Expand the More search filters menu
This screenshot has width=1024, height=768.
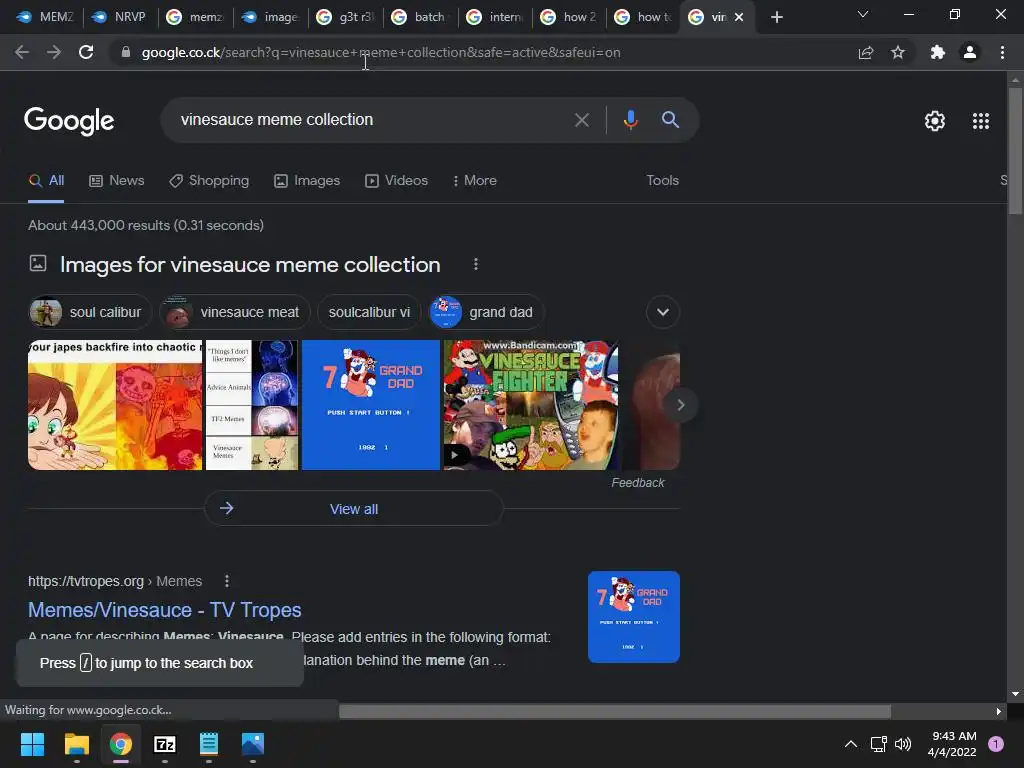click(475, 180)
